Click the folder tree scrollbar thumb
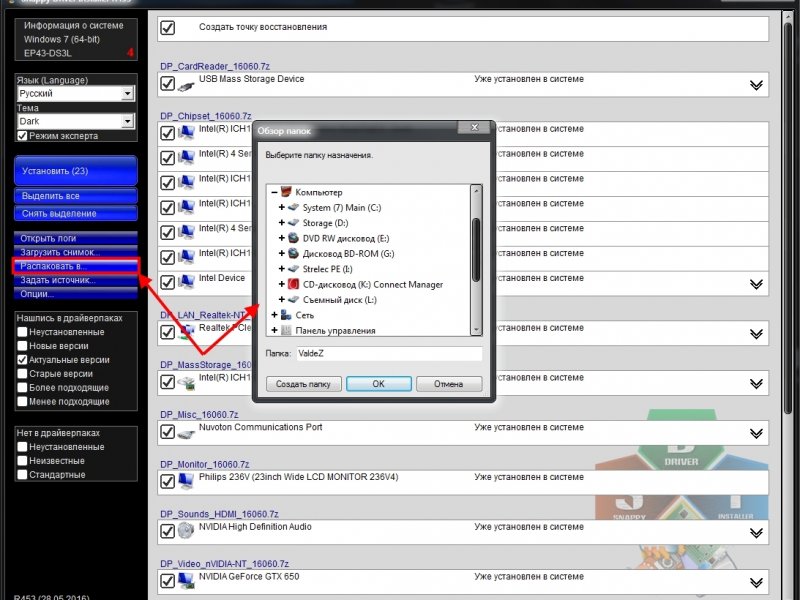Image resolution: width=800 pixels, height=600 pixels. click(x=476, y=250)
